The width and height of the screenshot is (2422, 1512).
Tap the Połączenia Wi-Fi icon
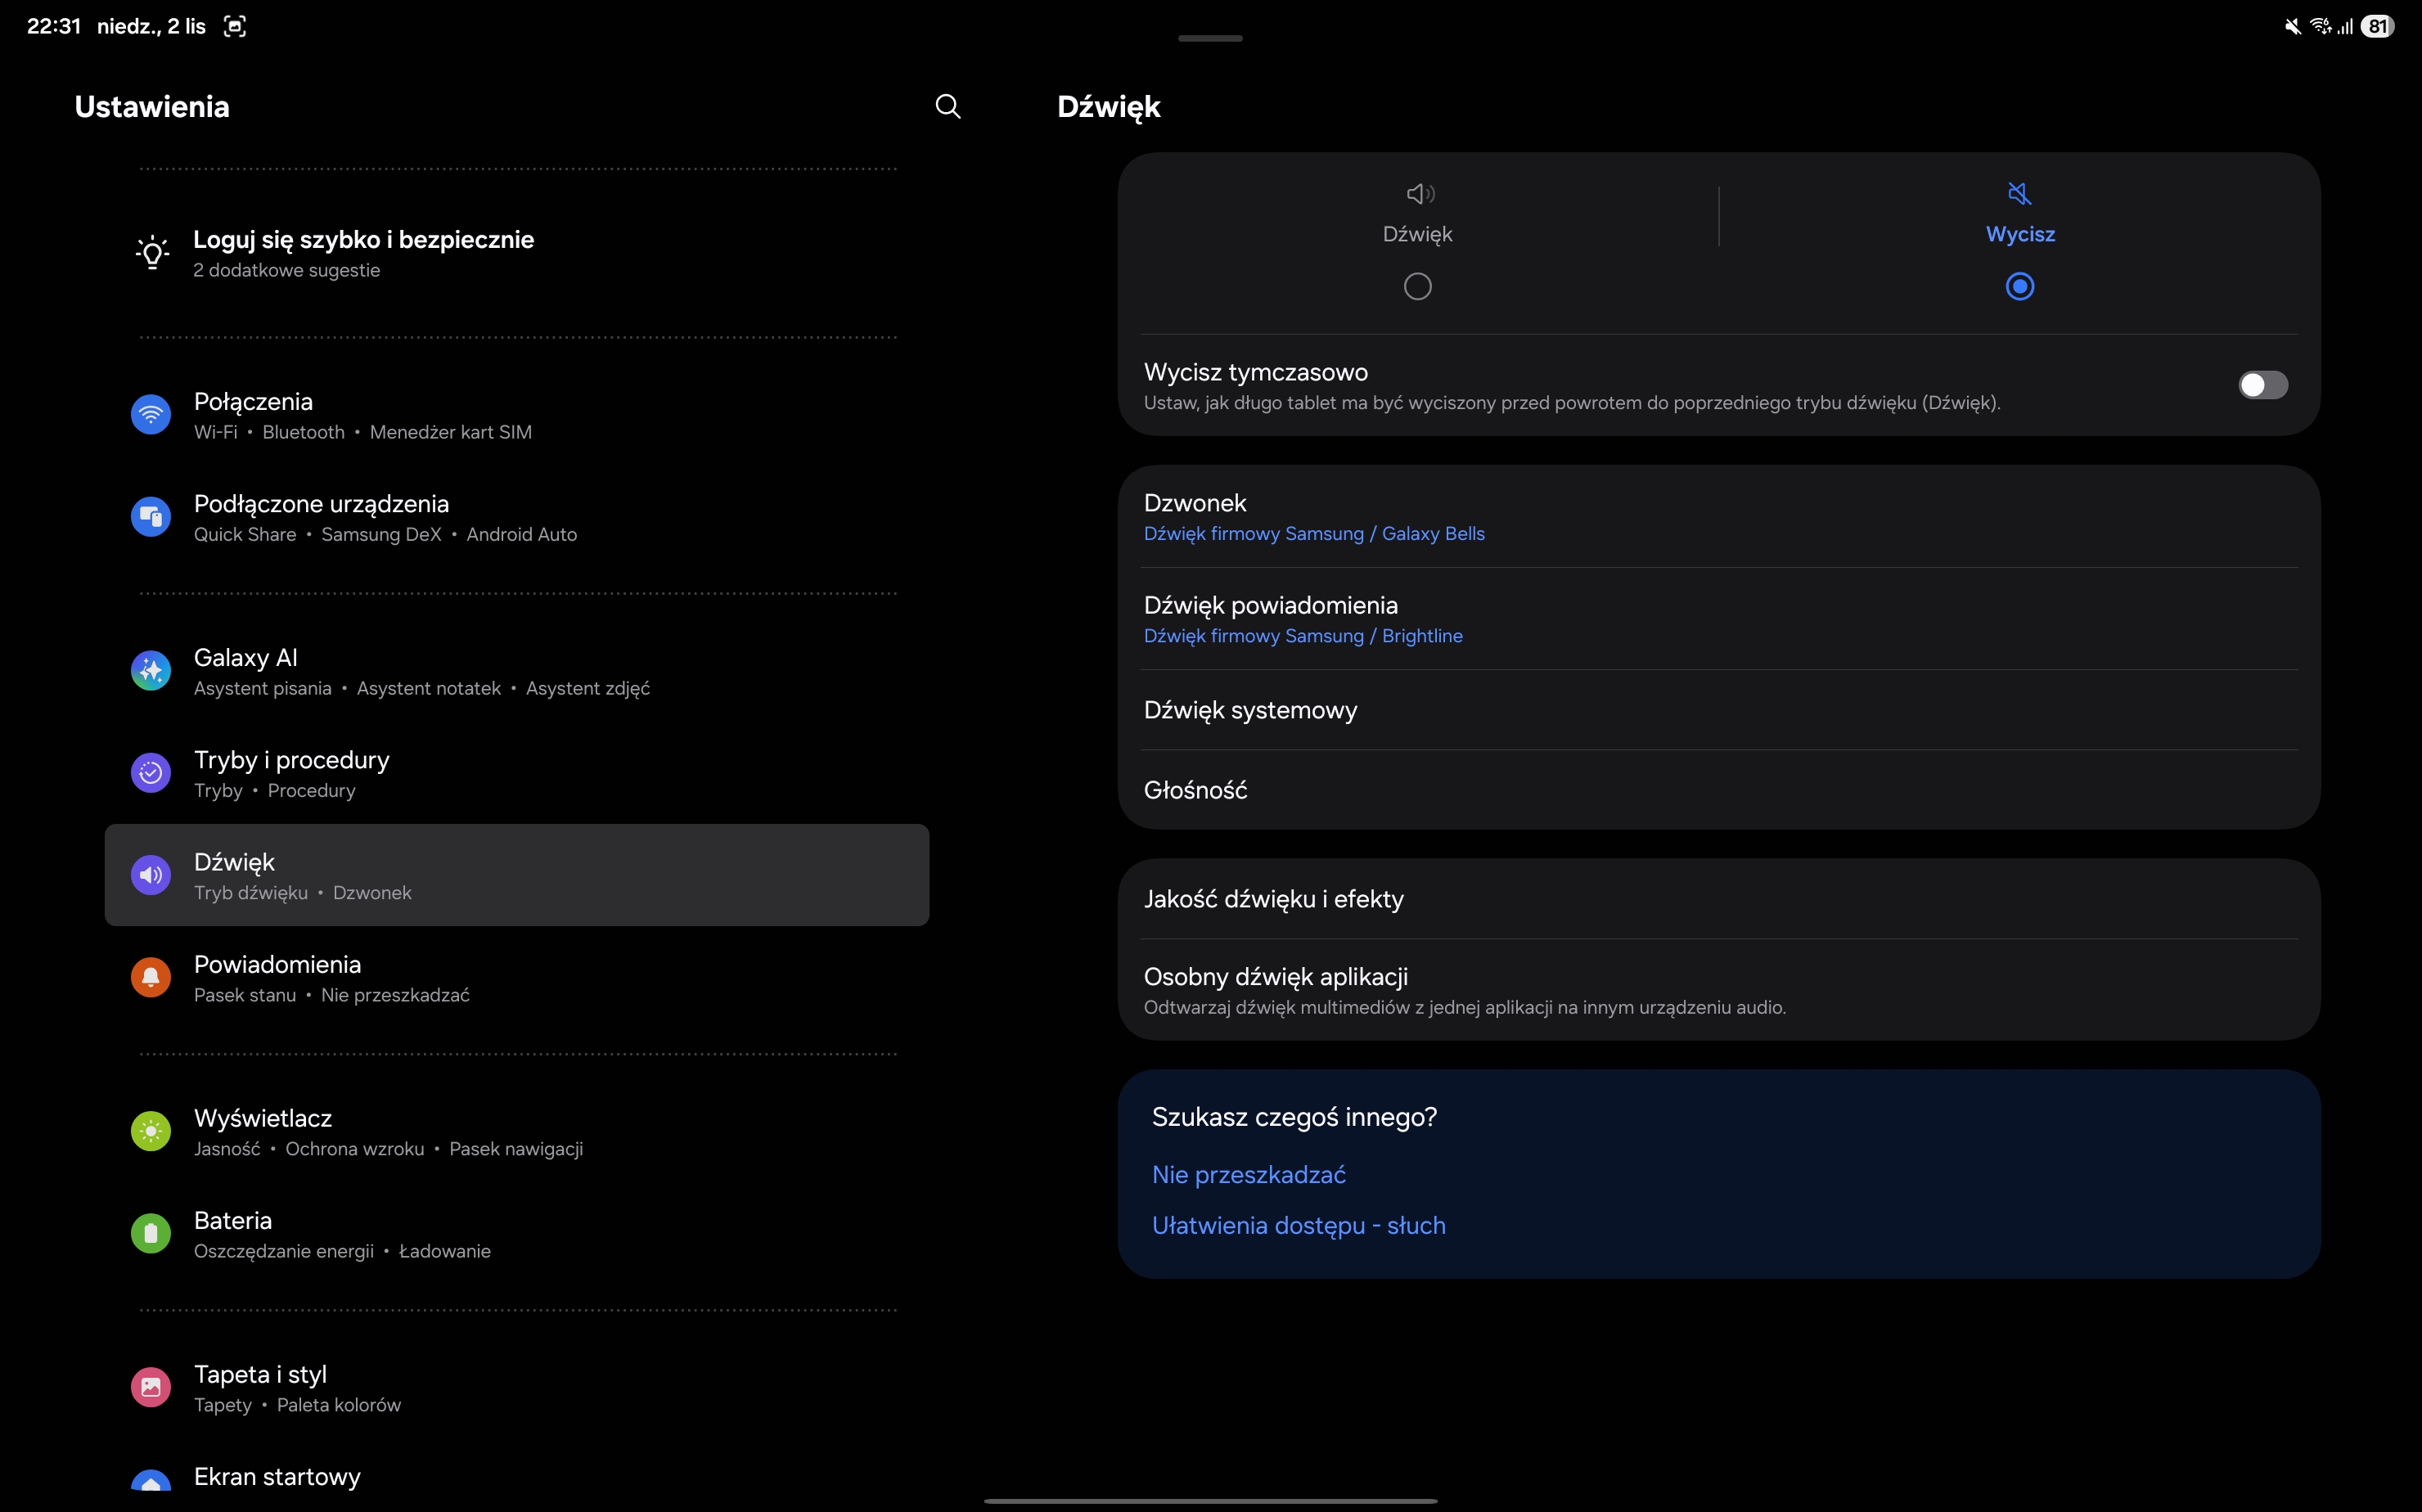151,415
